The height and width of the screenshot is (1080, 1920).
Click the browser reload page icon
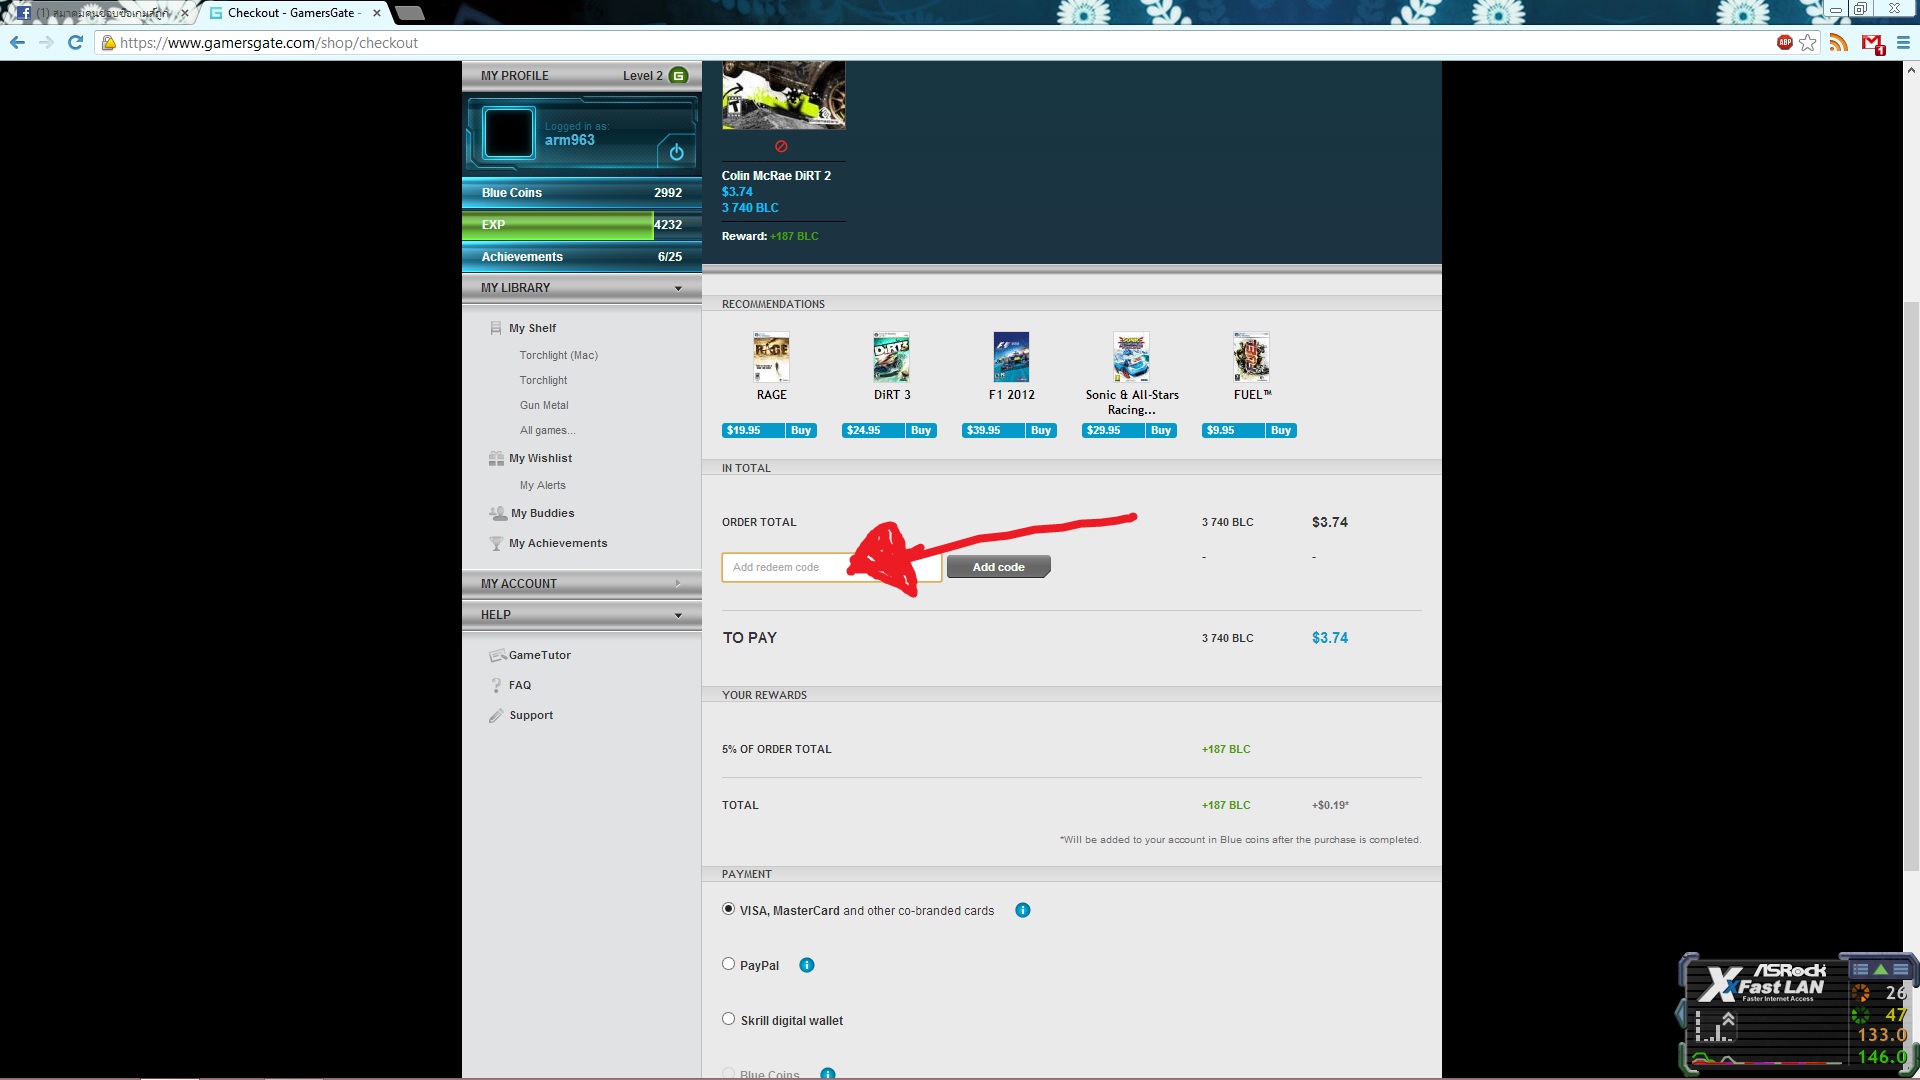[x=75, y=42]
